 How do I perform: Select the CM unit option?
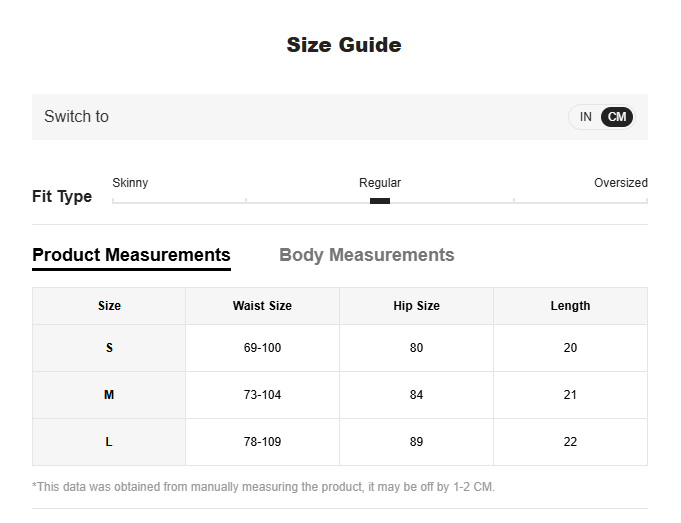pyautogui.click(x=617, y=117)
